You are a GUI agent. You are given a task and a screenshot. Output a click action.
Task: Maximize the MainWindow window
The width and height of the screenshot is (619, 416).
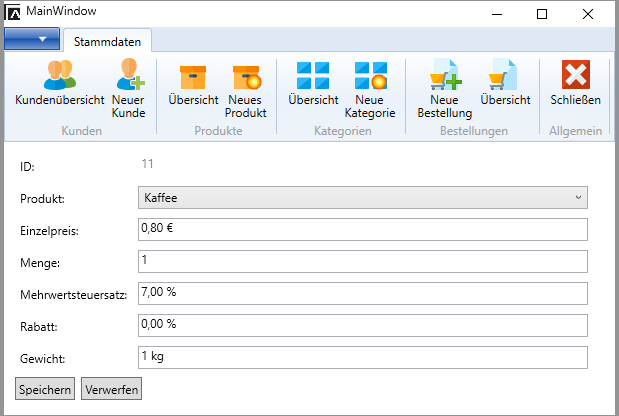pyautogui.click(x=542, y=14)
